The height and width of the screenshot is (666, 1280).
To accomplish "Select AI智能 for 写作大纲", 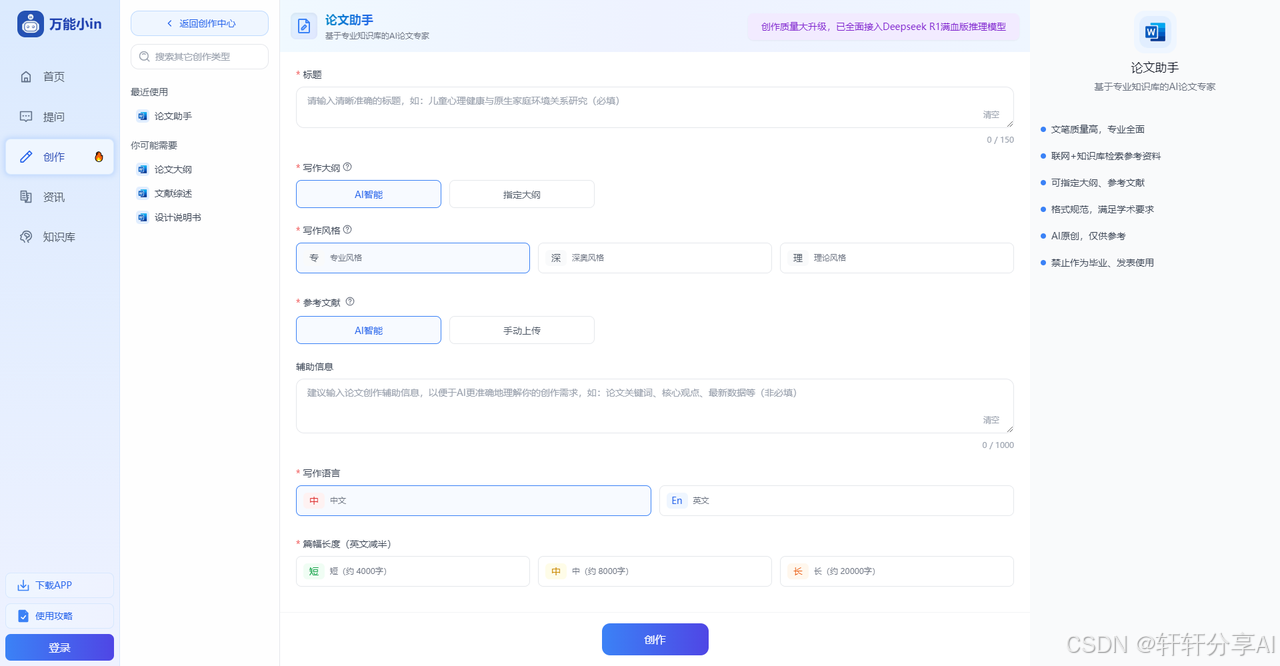I will 368,194.
